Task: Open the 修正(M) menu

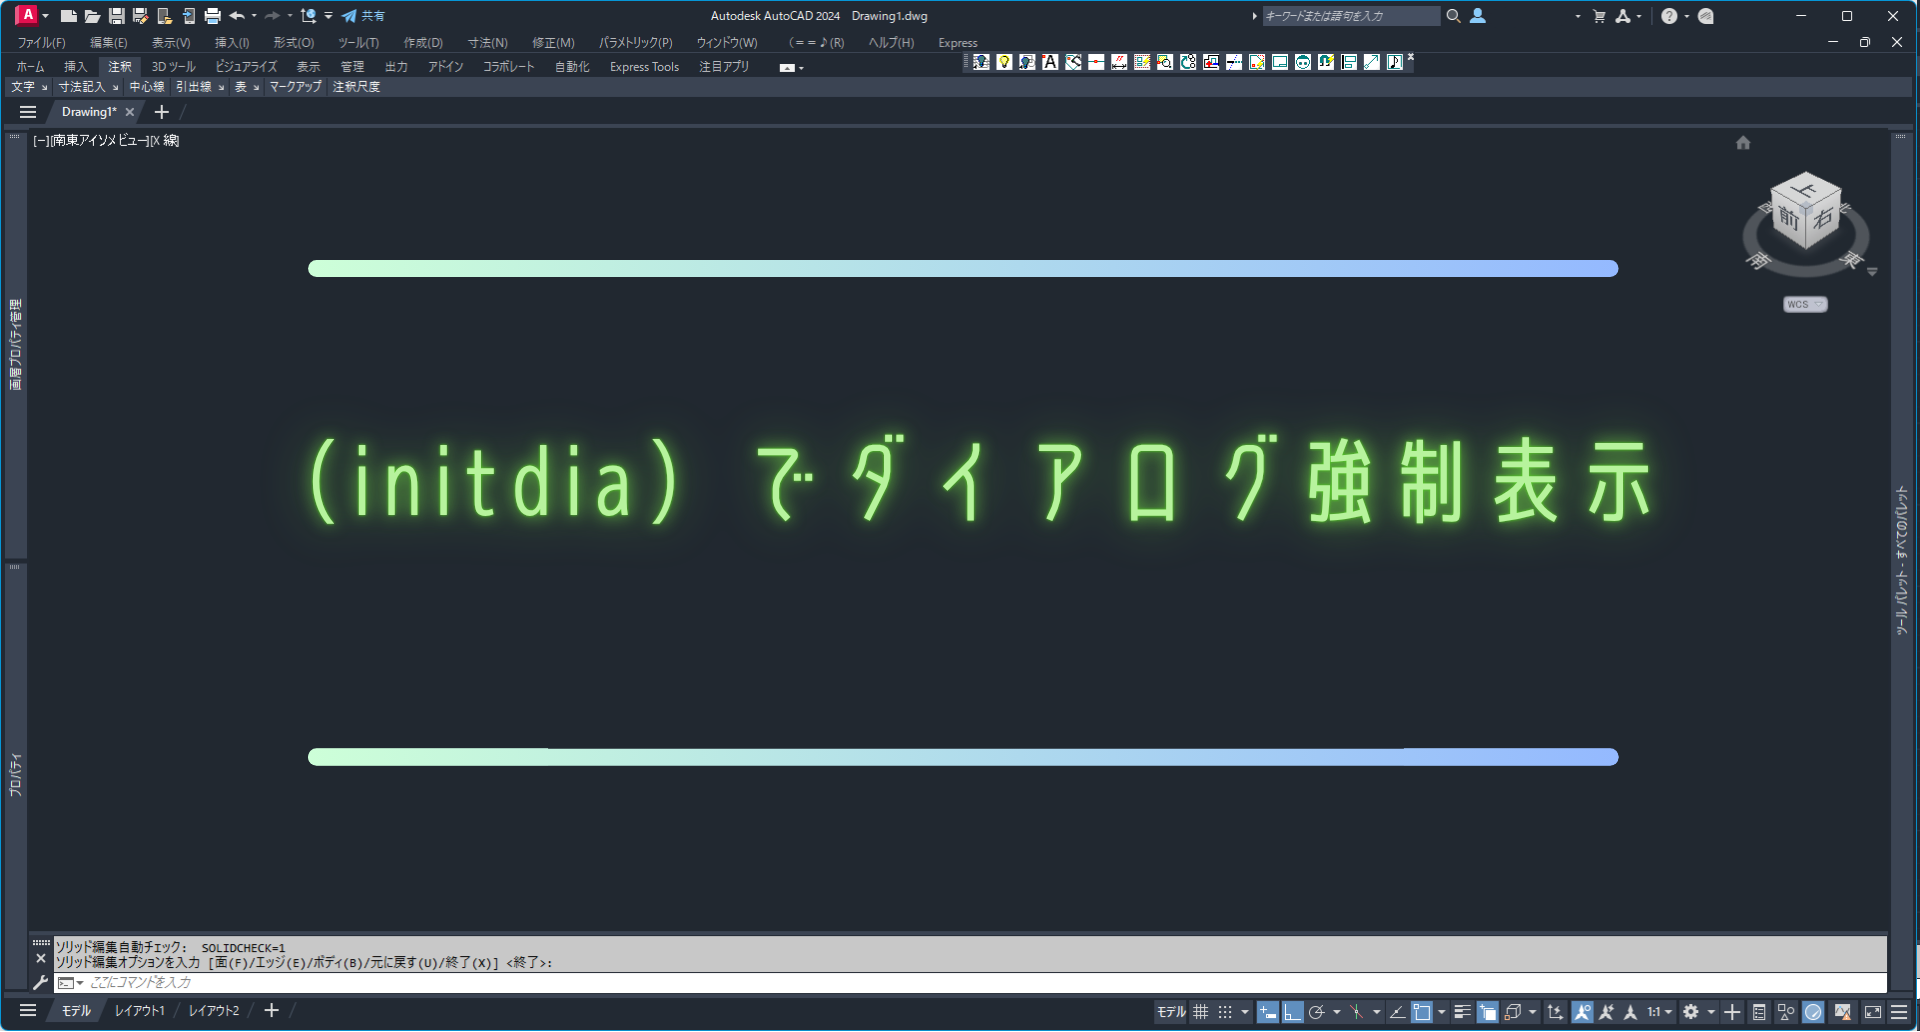Action: click(x=553, y=43)
